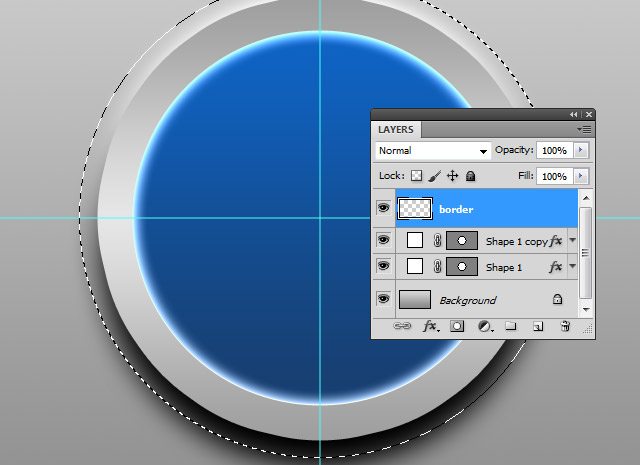Click Shape 1 copy mask link icon

pyautogui.click(x=438, y=240)
